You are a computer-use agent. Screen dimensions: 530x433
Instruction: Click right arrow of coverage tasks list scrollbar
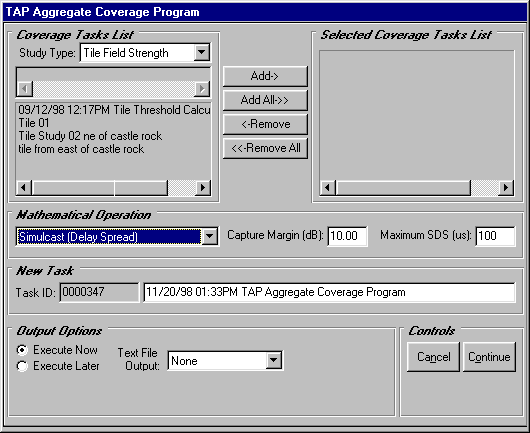(203, 188)
